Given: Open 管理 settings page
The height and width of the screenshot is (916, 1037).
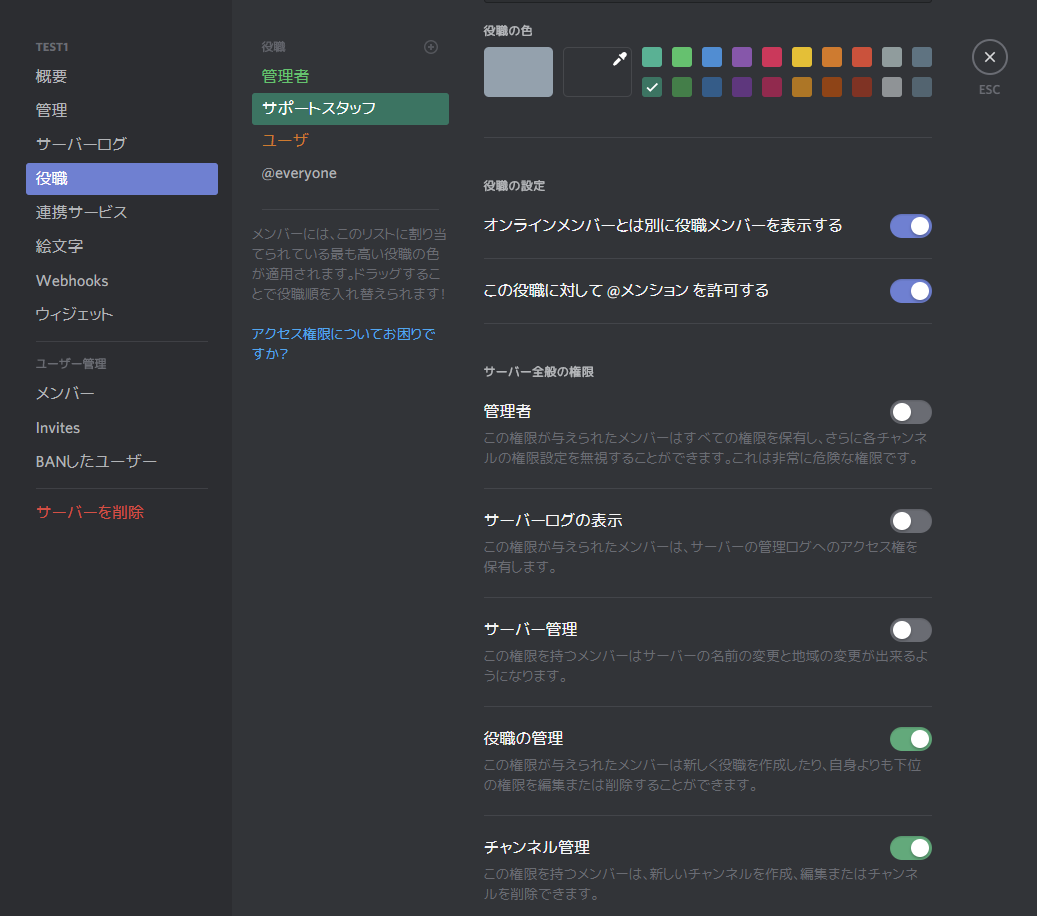Looking at the screenshot, I should (x=122, y=110).
